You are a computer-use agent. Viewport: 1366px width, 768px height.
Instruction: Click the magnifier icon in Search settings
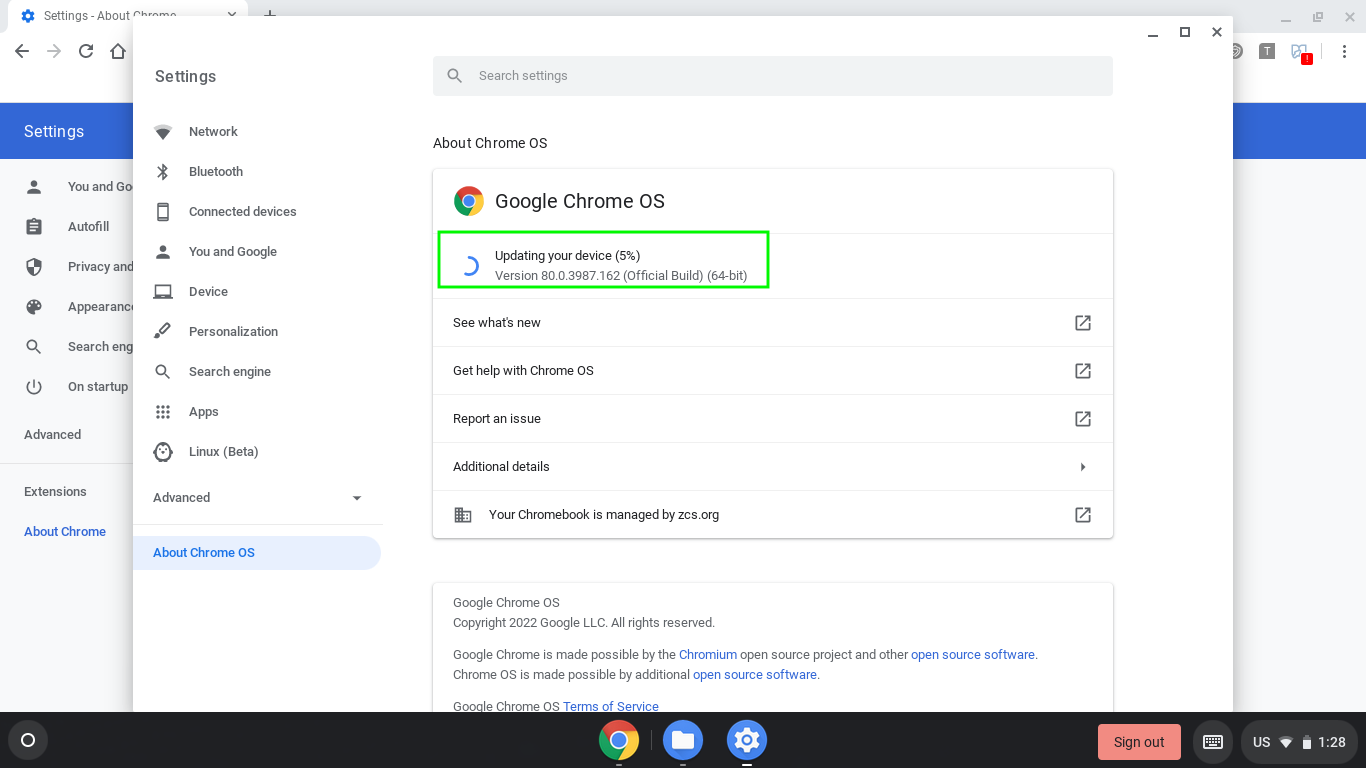pos(455,76)
